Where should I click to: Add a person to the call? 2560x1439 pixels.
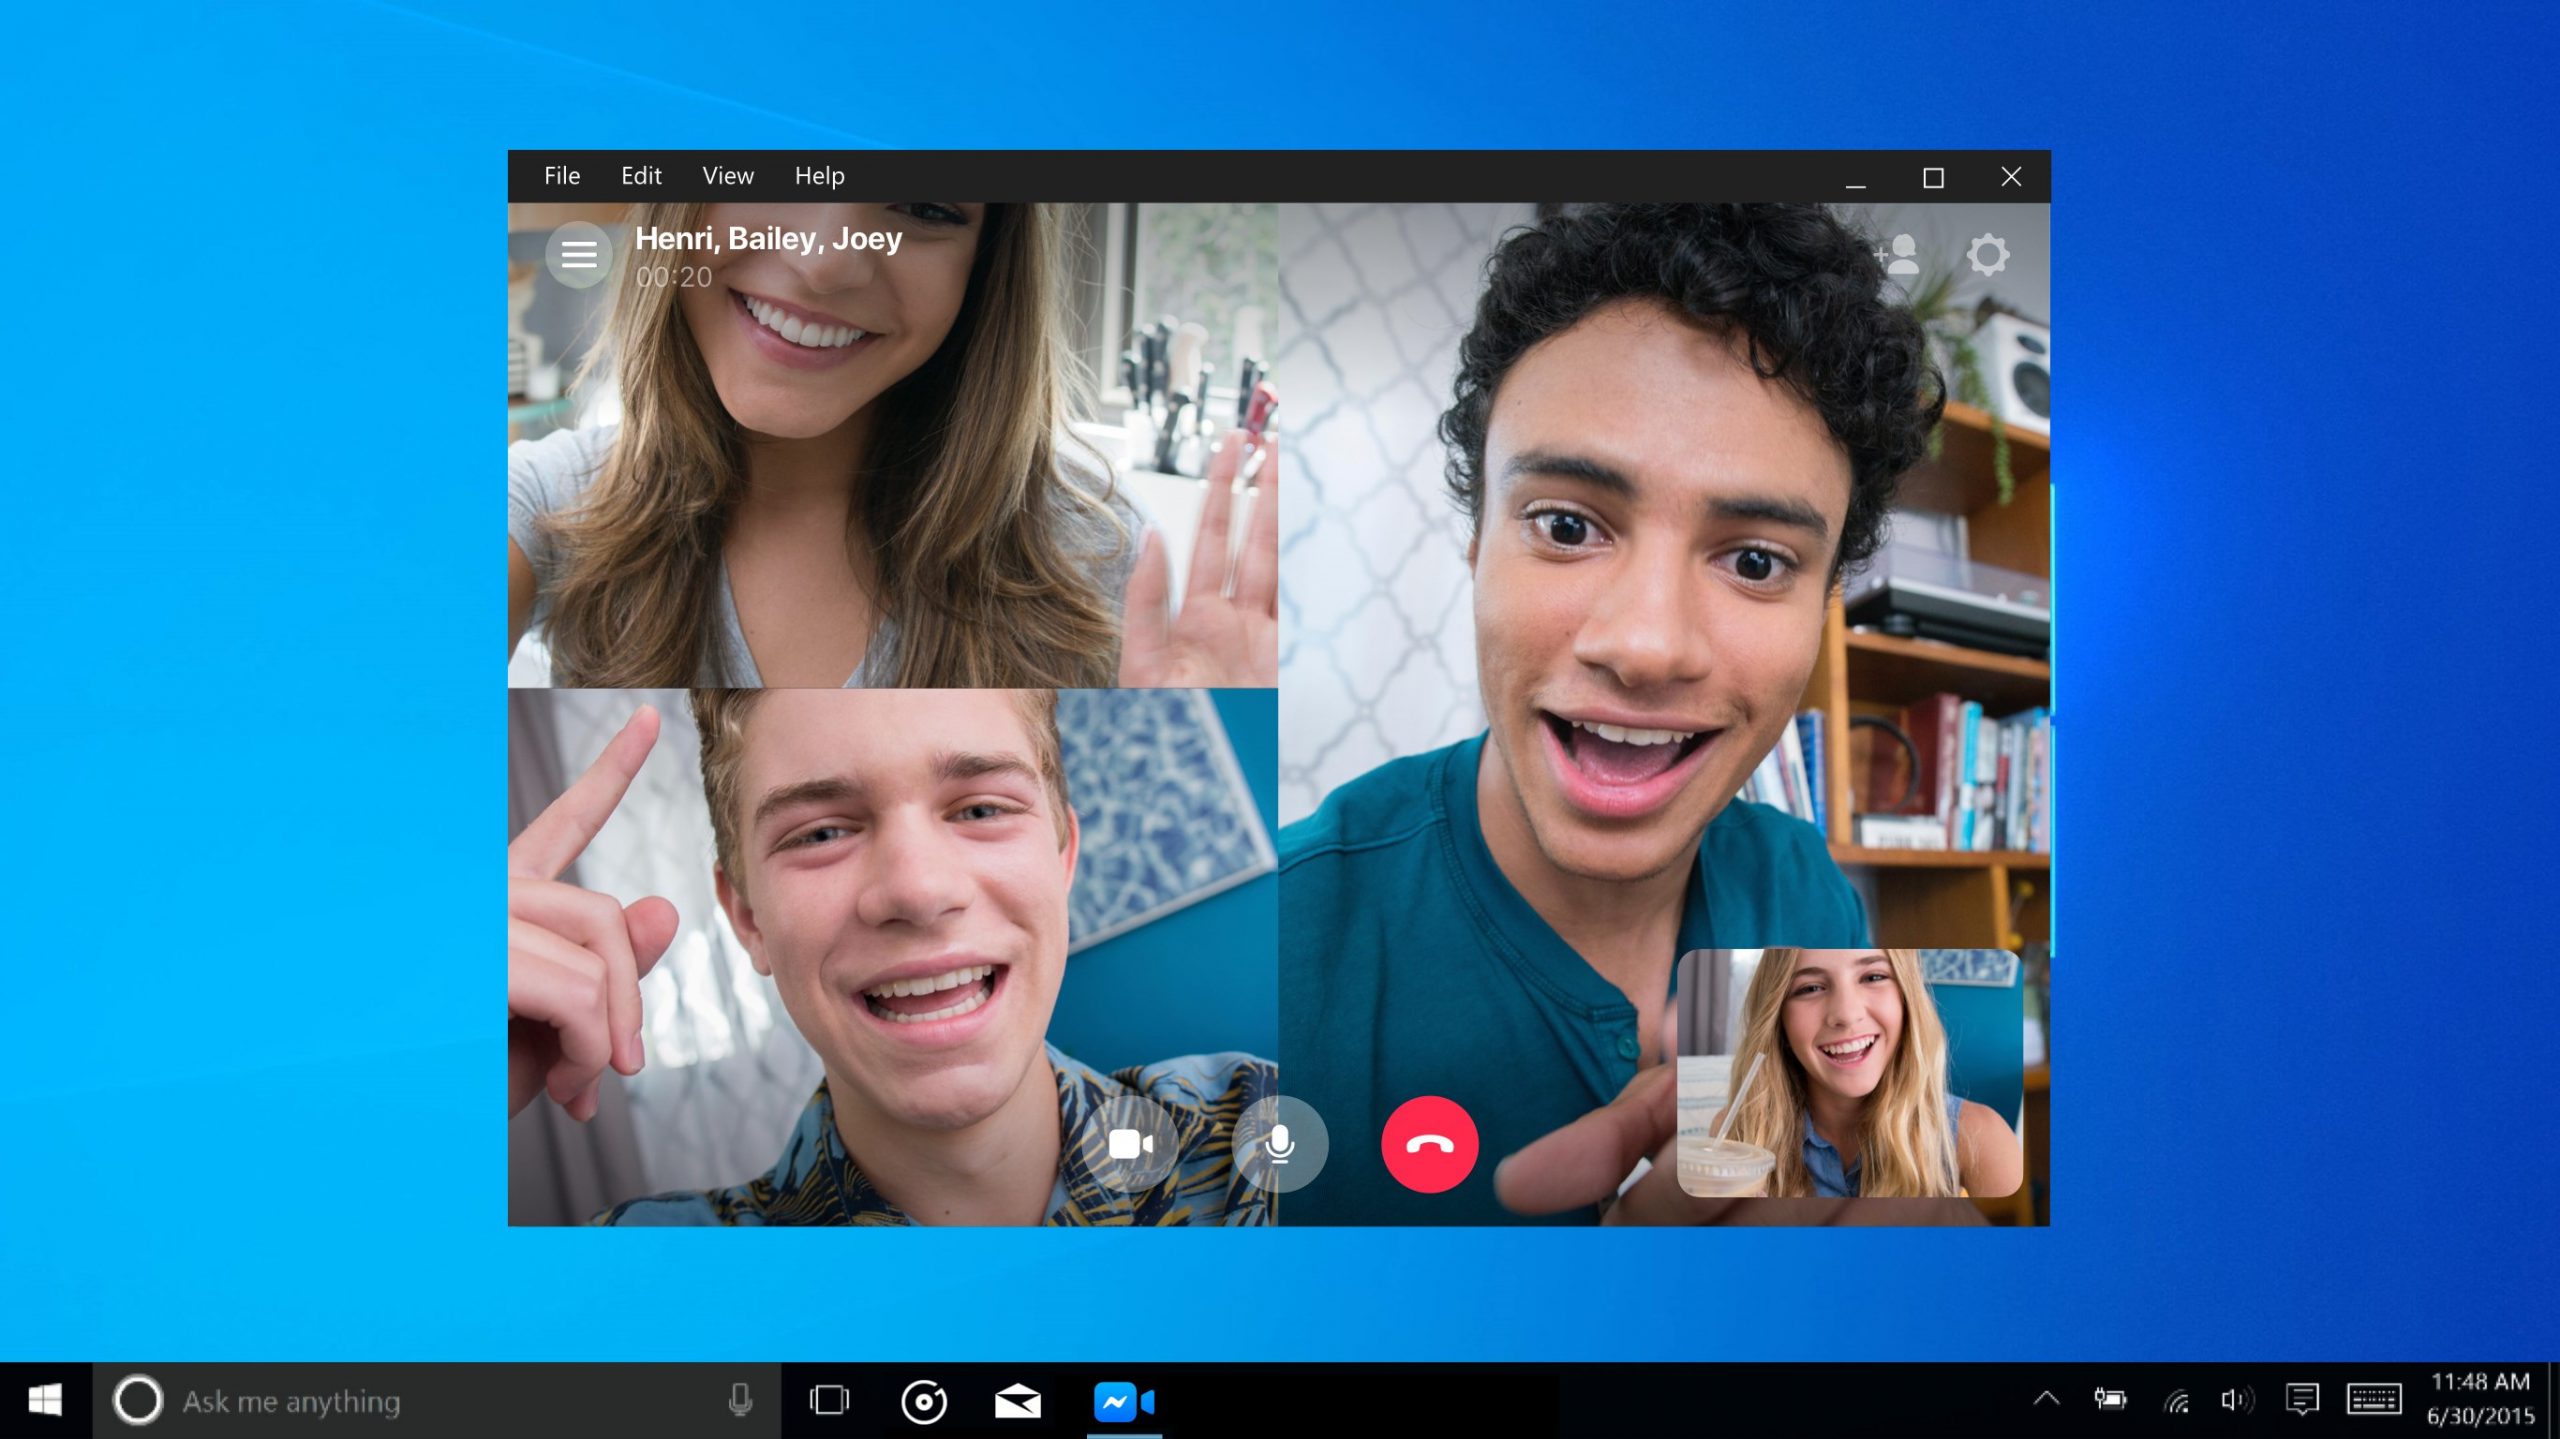click(1897, 255)
